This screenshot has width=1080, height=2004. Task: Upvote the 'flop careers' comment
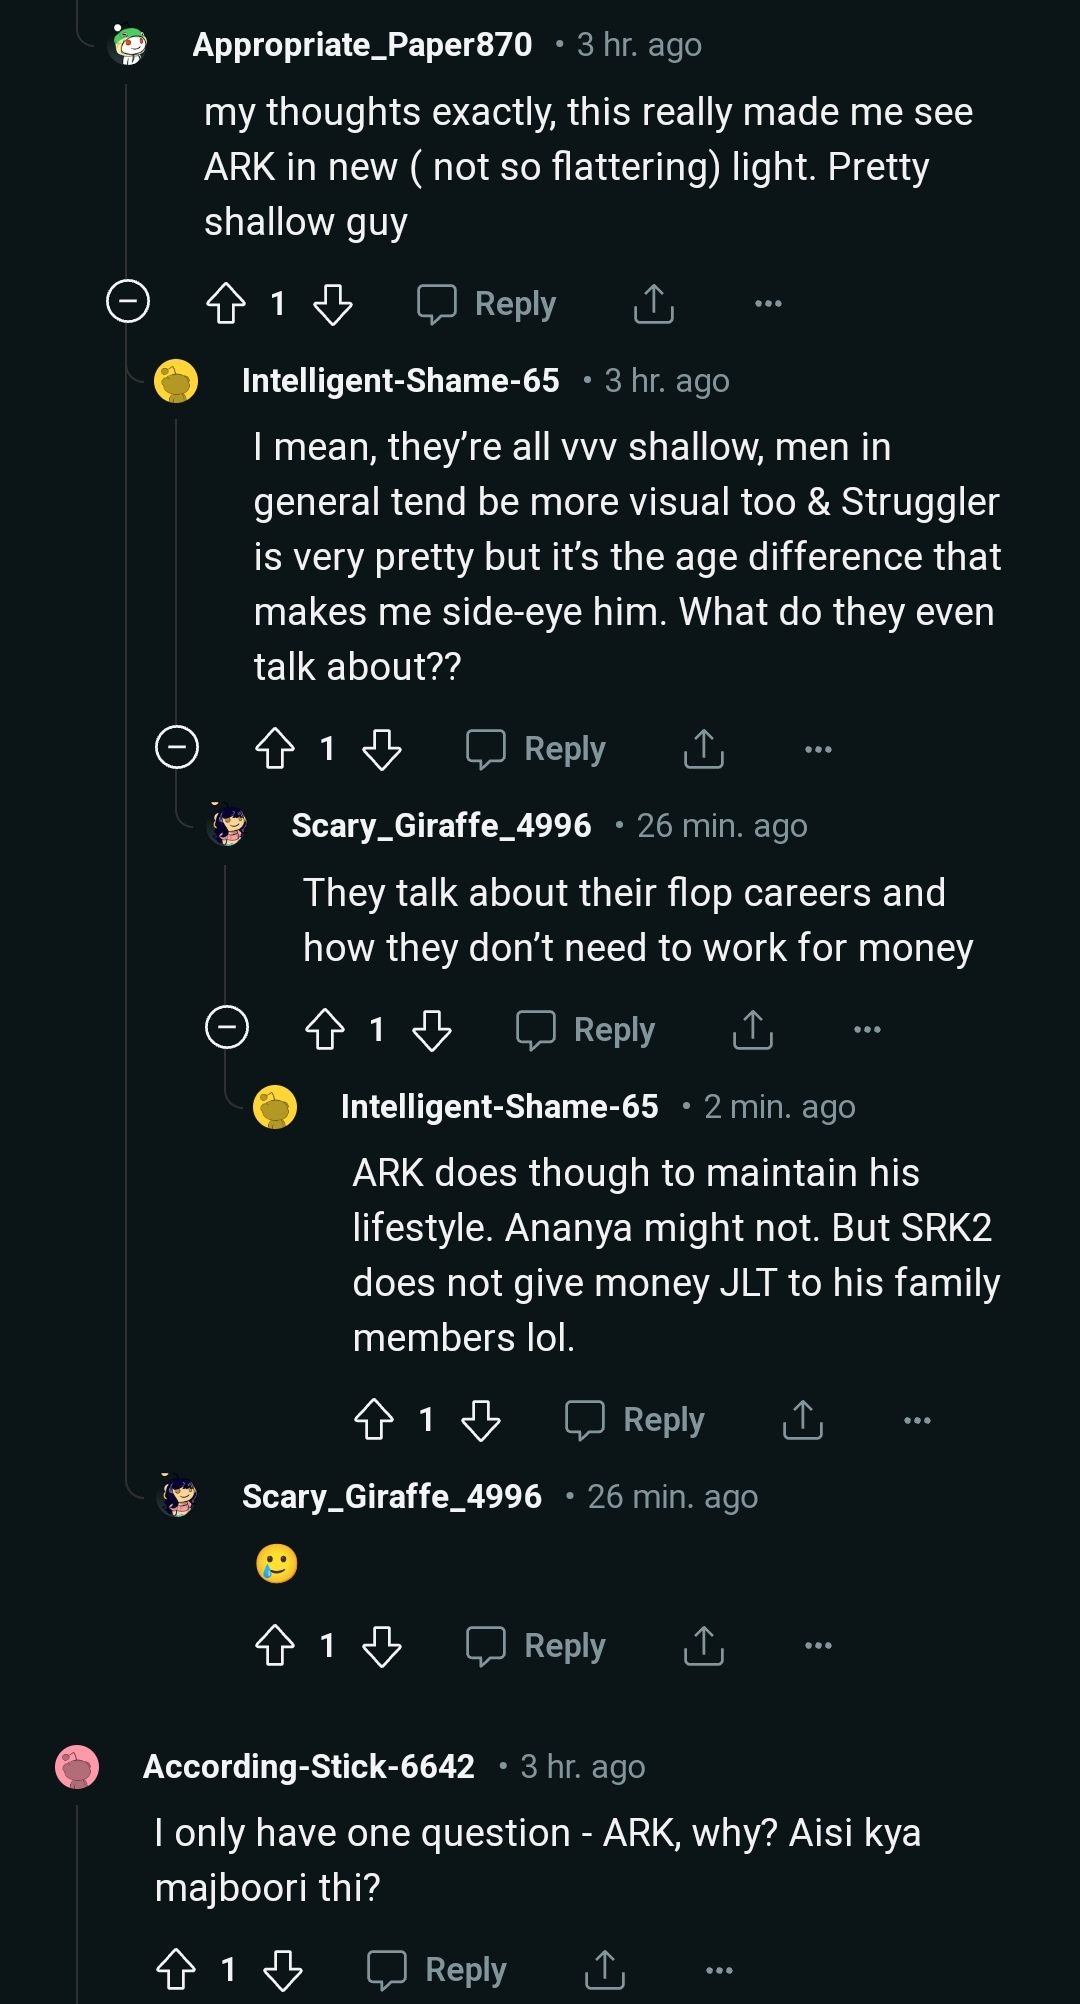[325, 1029]
